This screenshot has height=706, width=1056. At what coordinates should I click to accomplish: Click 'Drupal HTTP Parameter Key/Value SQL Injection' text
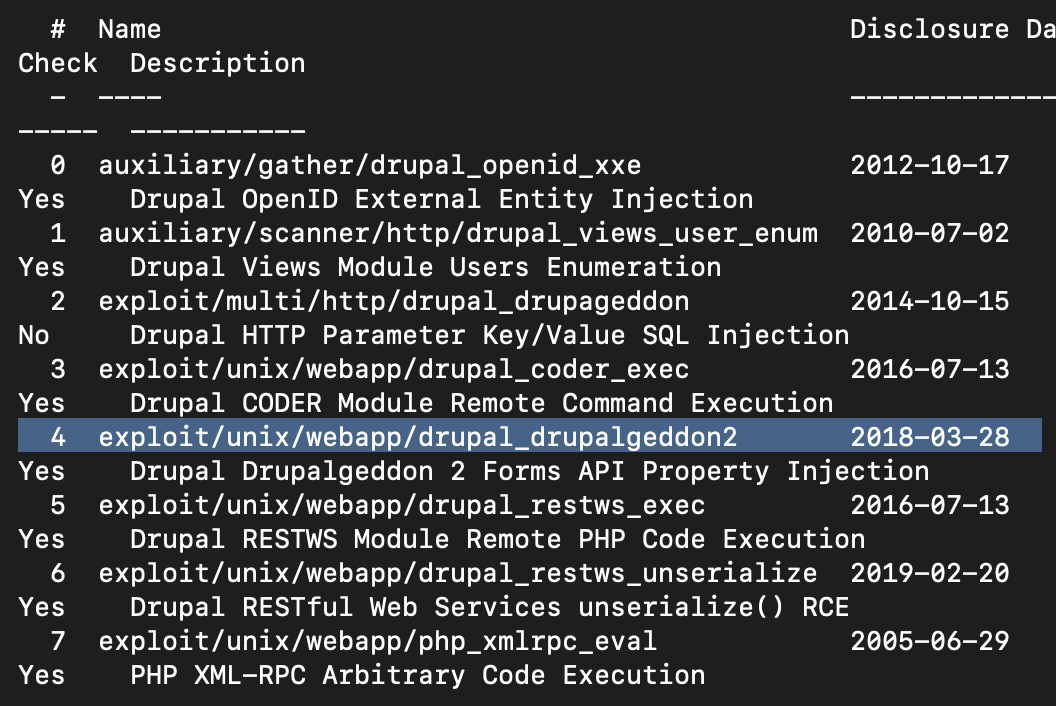(489, 335)
